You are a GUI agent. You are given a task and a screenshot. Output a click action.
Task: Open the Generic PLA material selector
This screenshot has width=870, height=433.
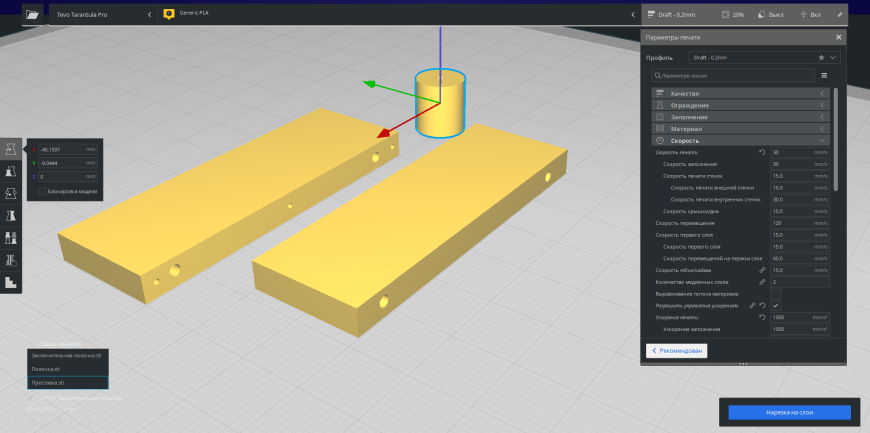(399, 14)
